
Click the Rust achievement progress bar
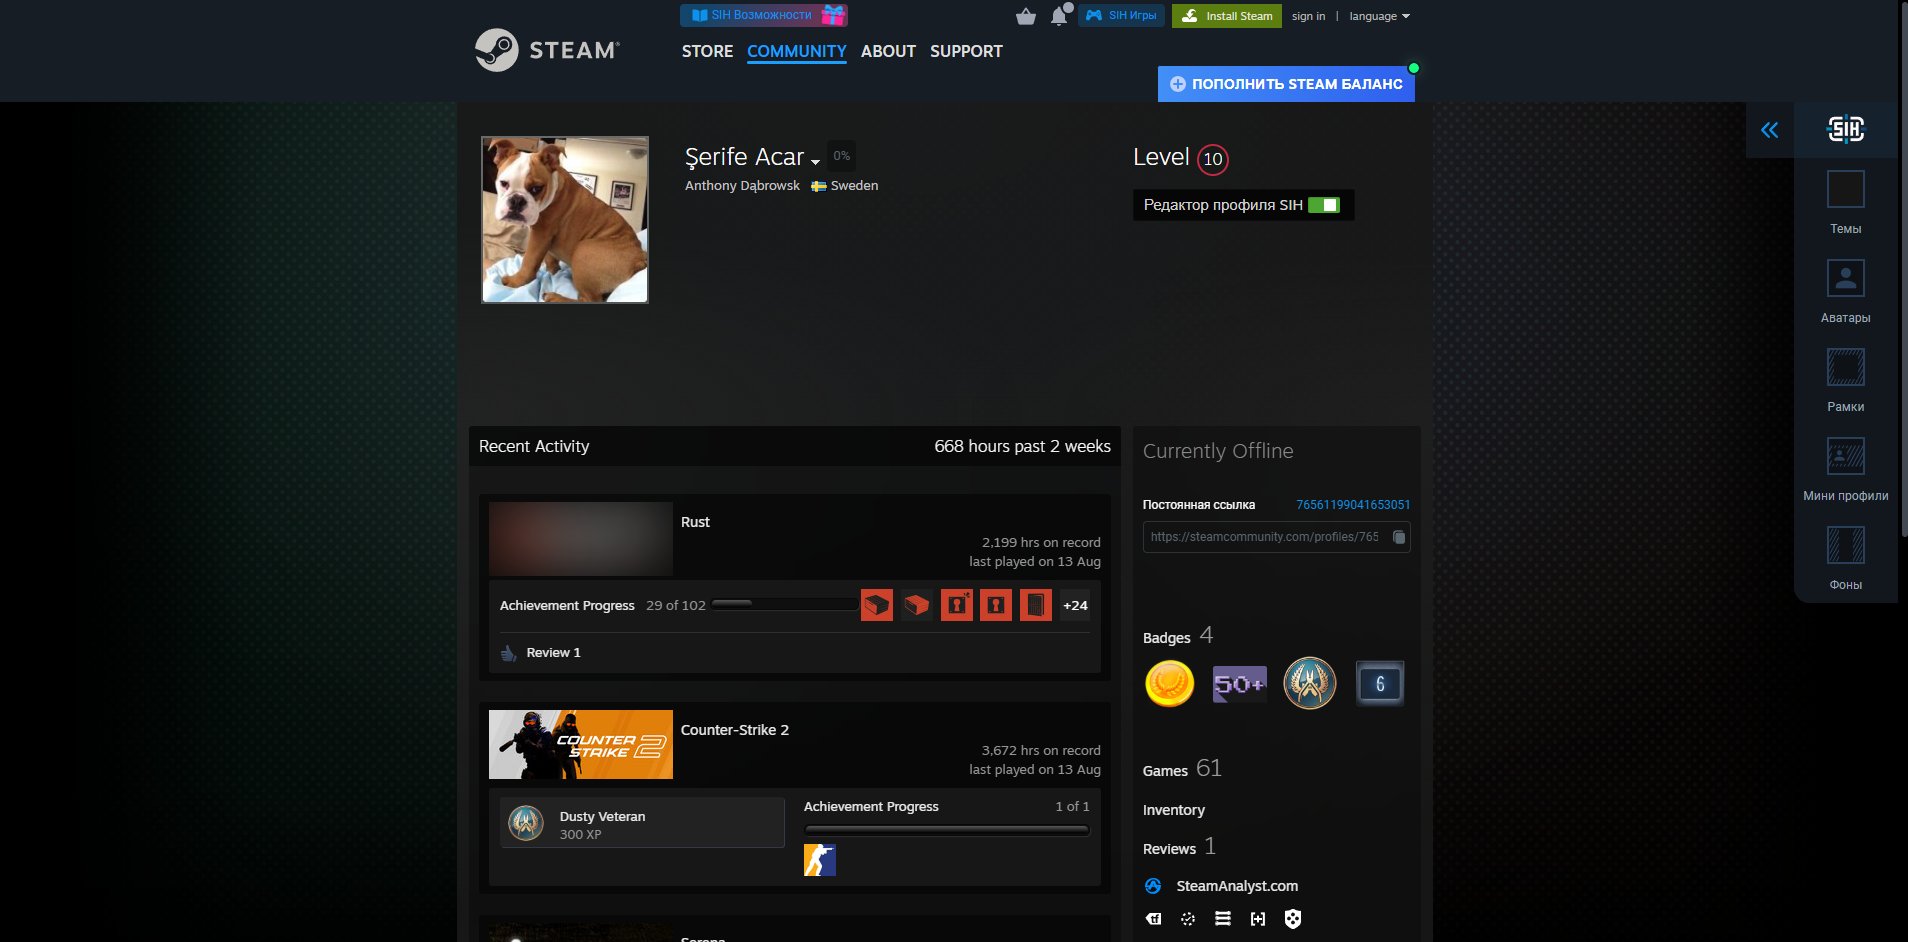click(x=785, y=604)
